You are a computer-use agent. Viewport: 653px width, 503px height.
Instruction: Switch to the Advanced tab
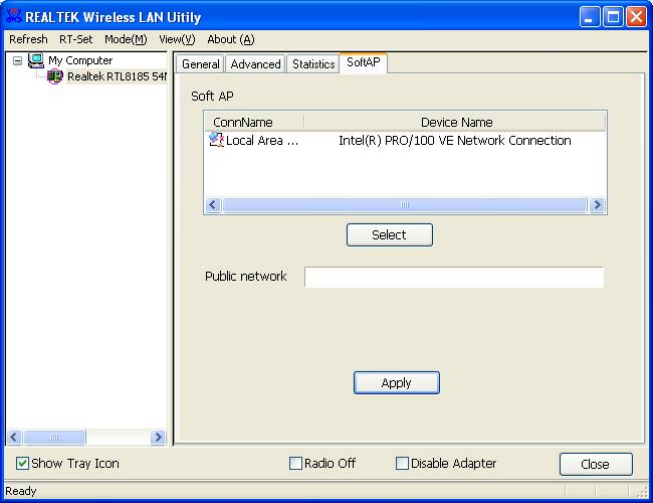click(x=255, y=64)
